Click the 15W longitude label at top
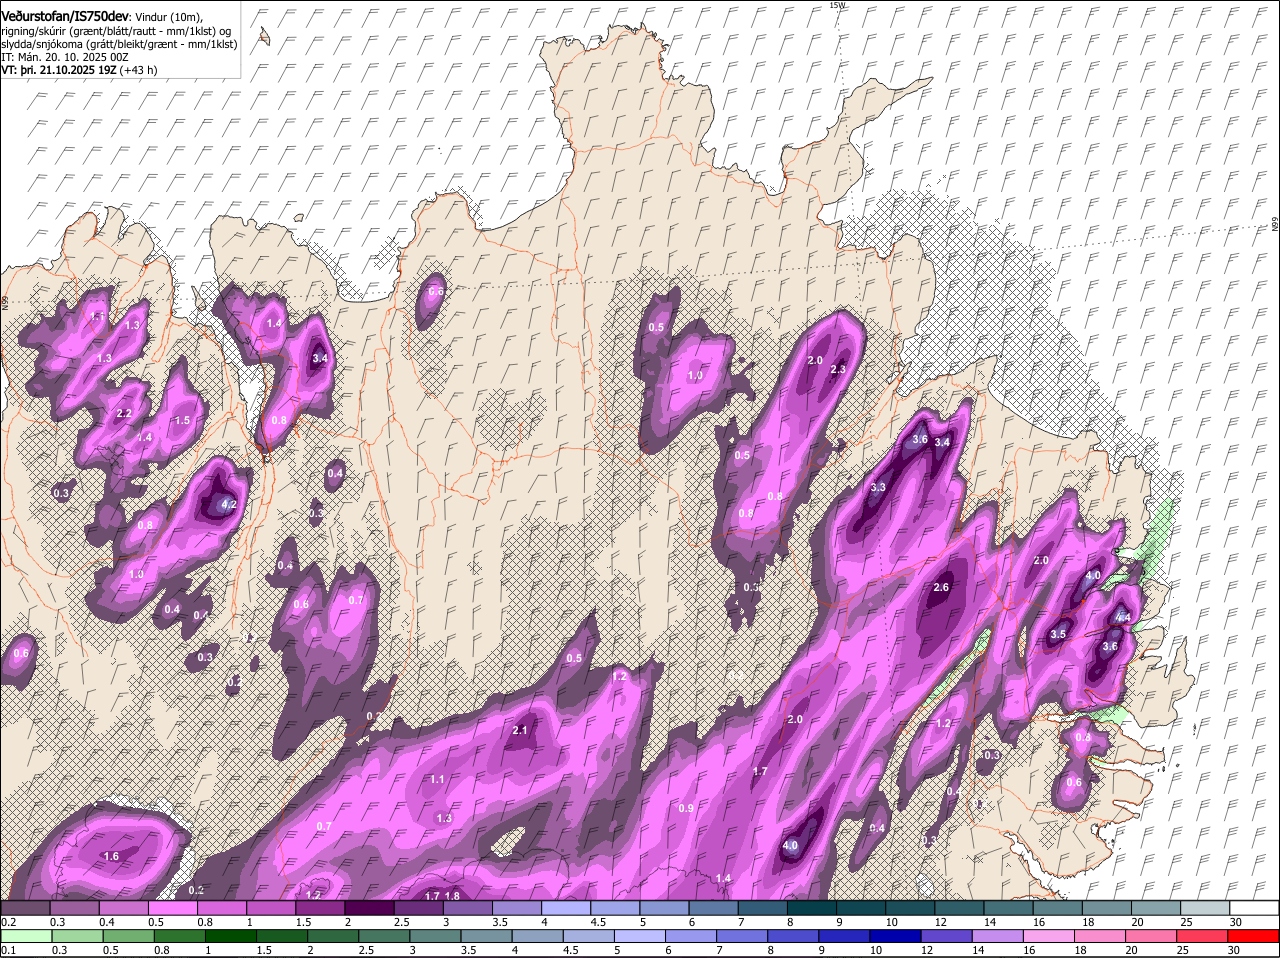 point(837,5)
